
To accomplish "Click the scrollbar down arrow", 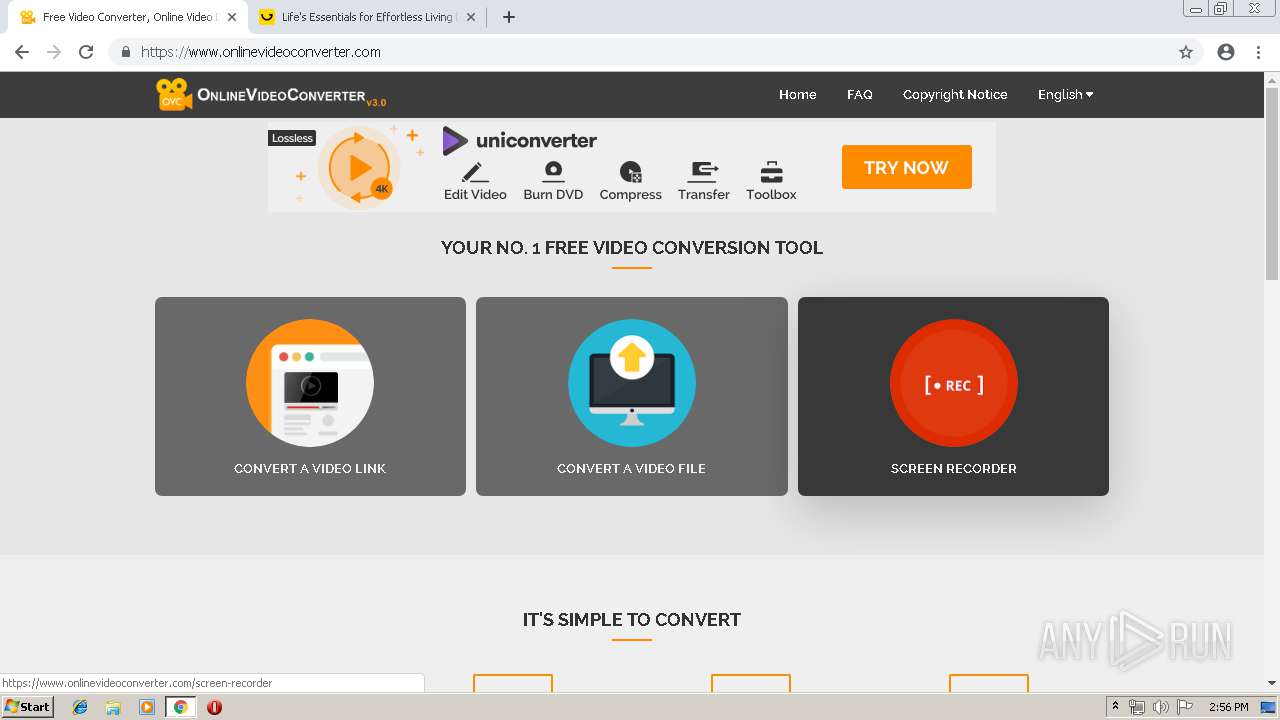I will [x=1272, y=683].
